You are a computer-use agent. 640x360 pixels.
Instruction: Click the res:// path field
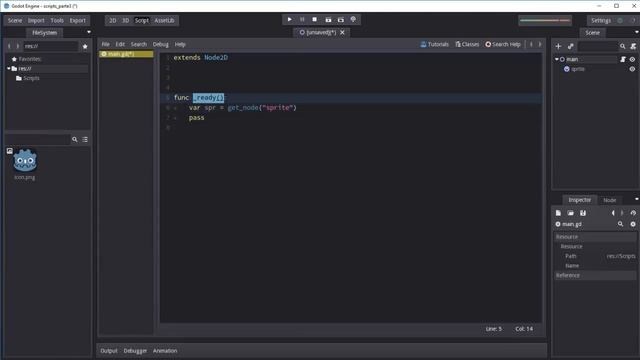point(50,47)
